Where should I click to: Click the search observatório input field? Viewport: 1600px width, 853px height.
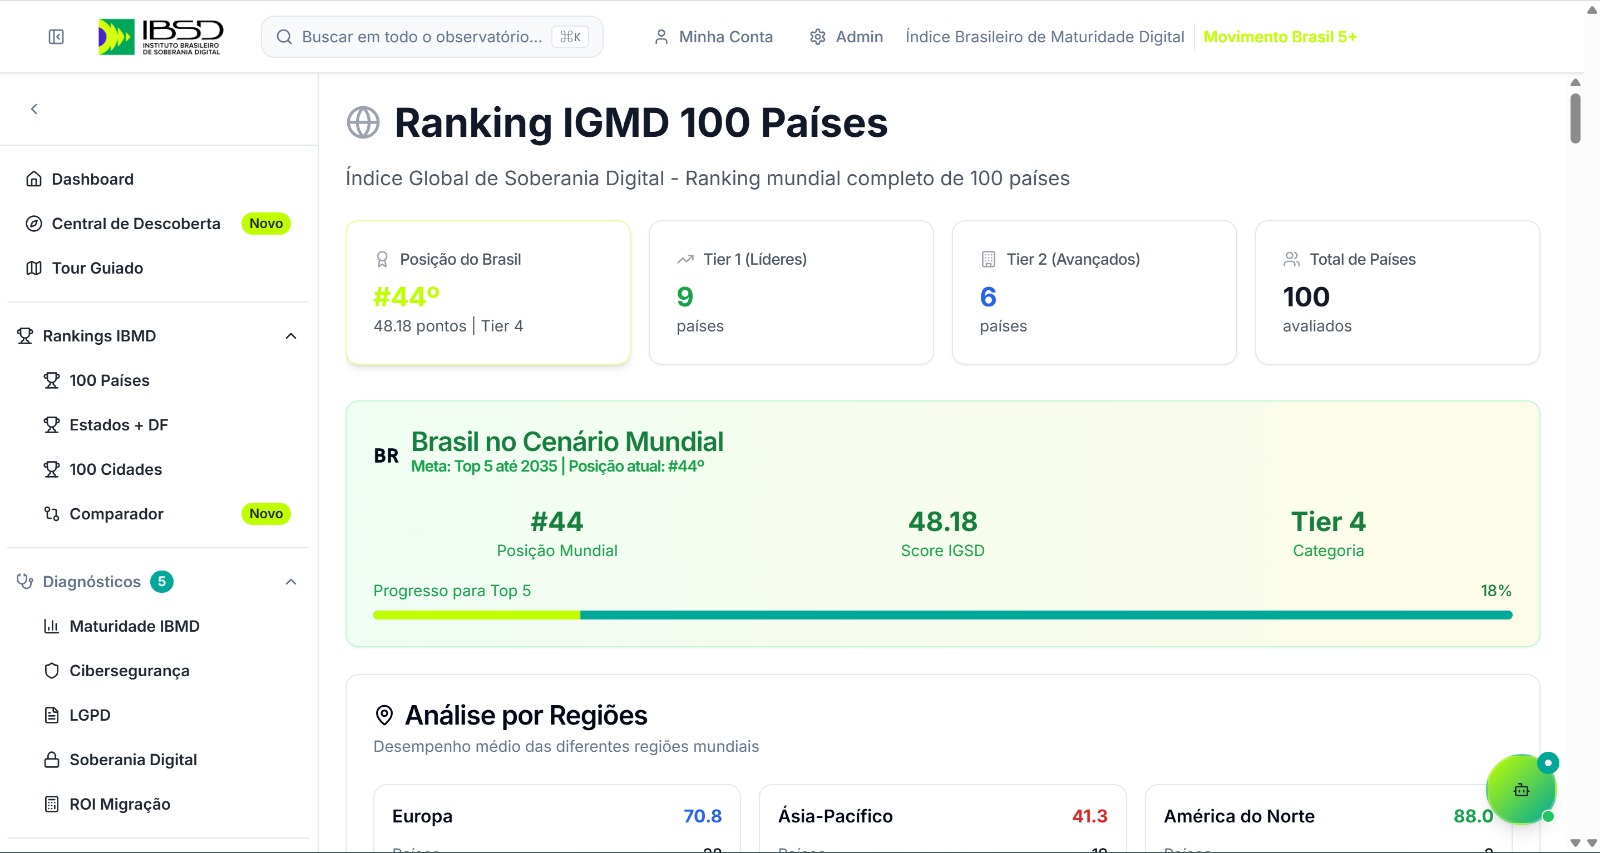(421, 37)
